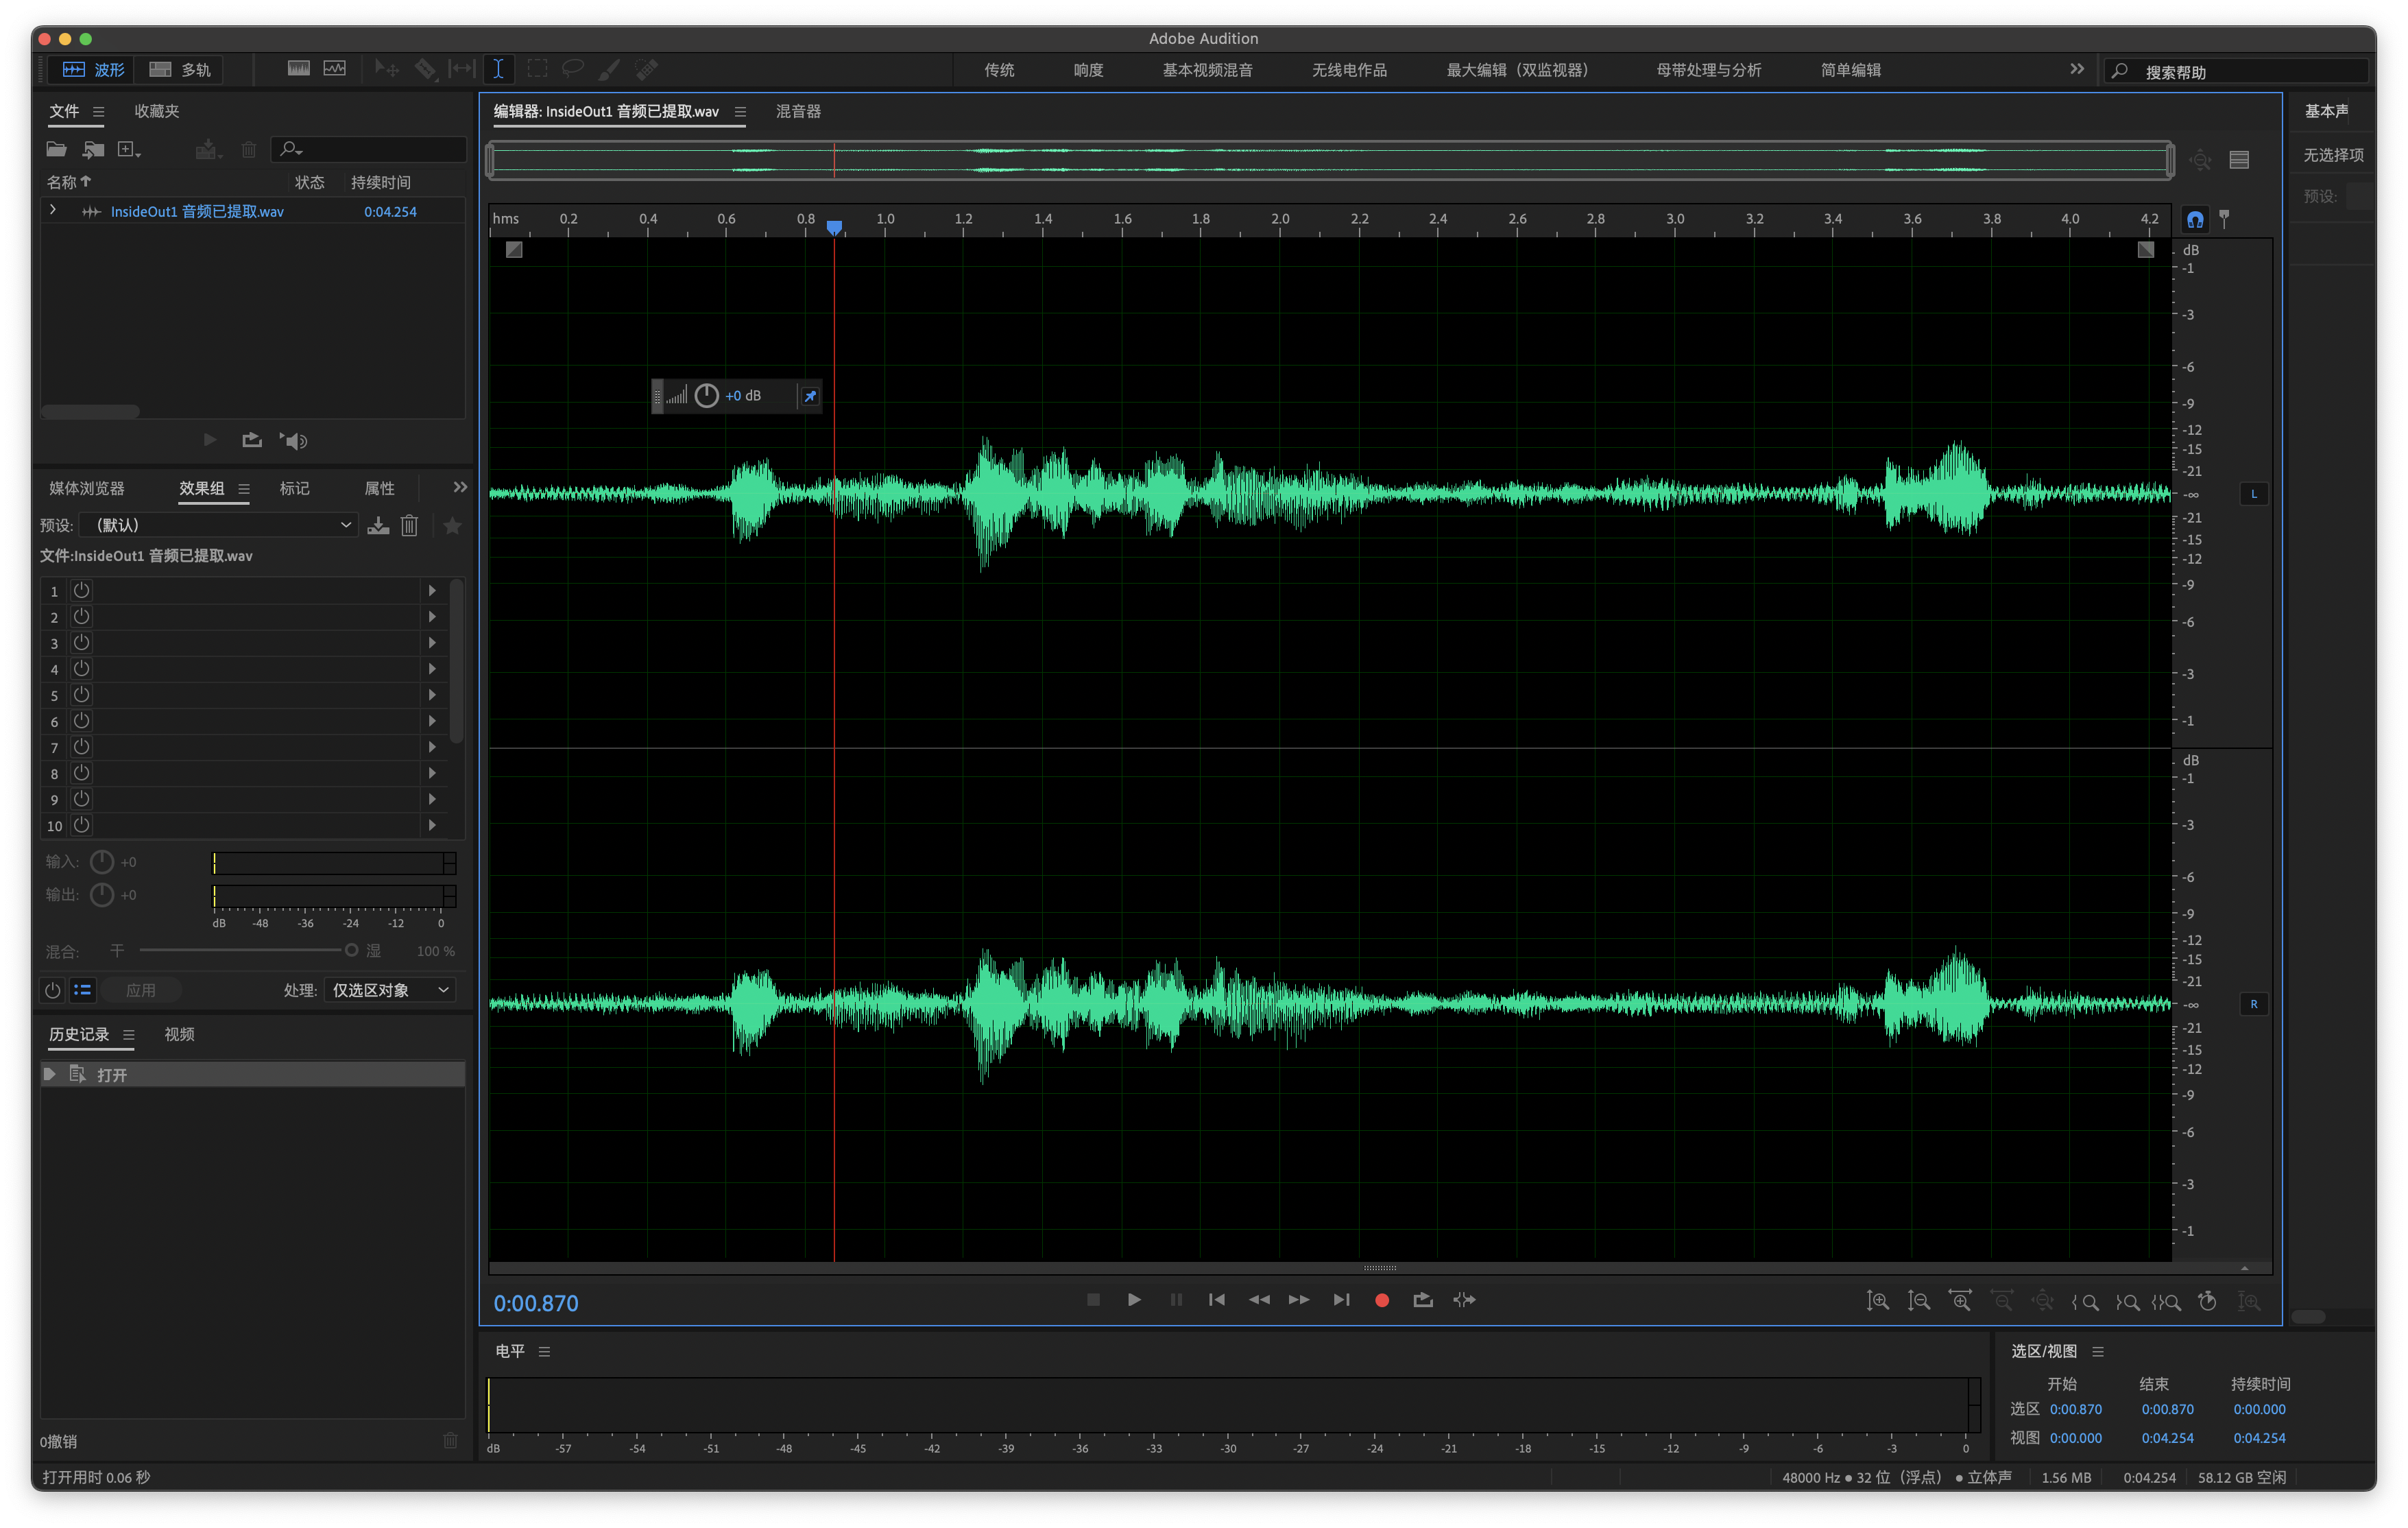Adjust the 输出 gain knob

(x=102, y=894)
